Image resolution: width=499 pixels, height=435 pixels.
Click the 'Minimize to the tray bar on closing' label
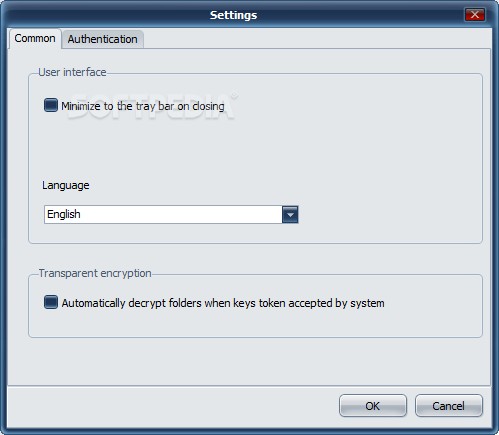143,106
